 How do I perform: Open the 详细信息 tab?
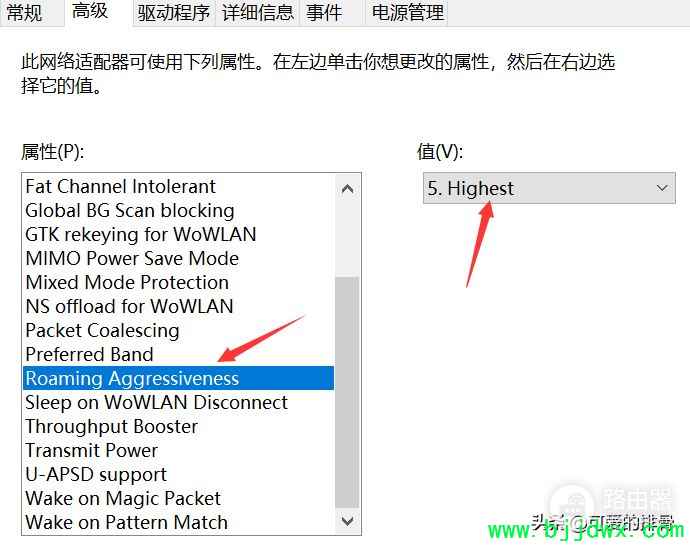pyautogui.click(x=257, y=12)
